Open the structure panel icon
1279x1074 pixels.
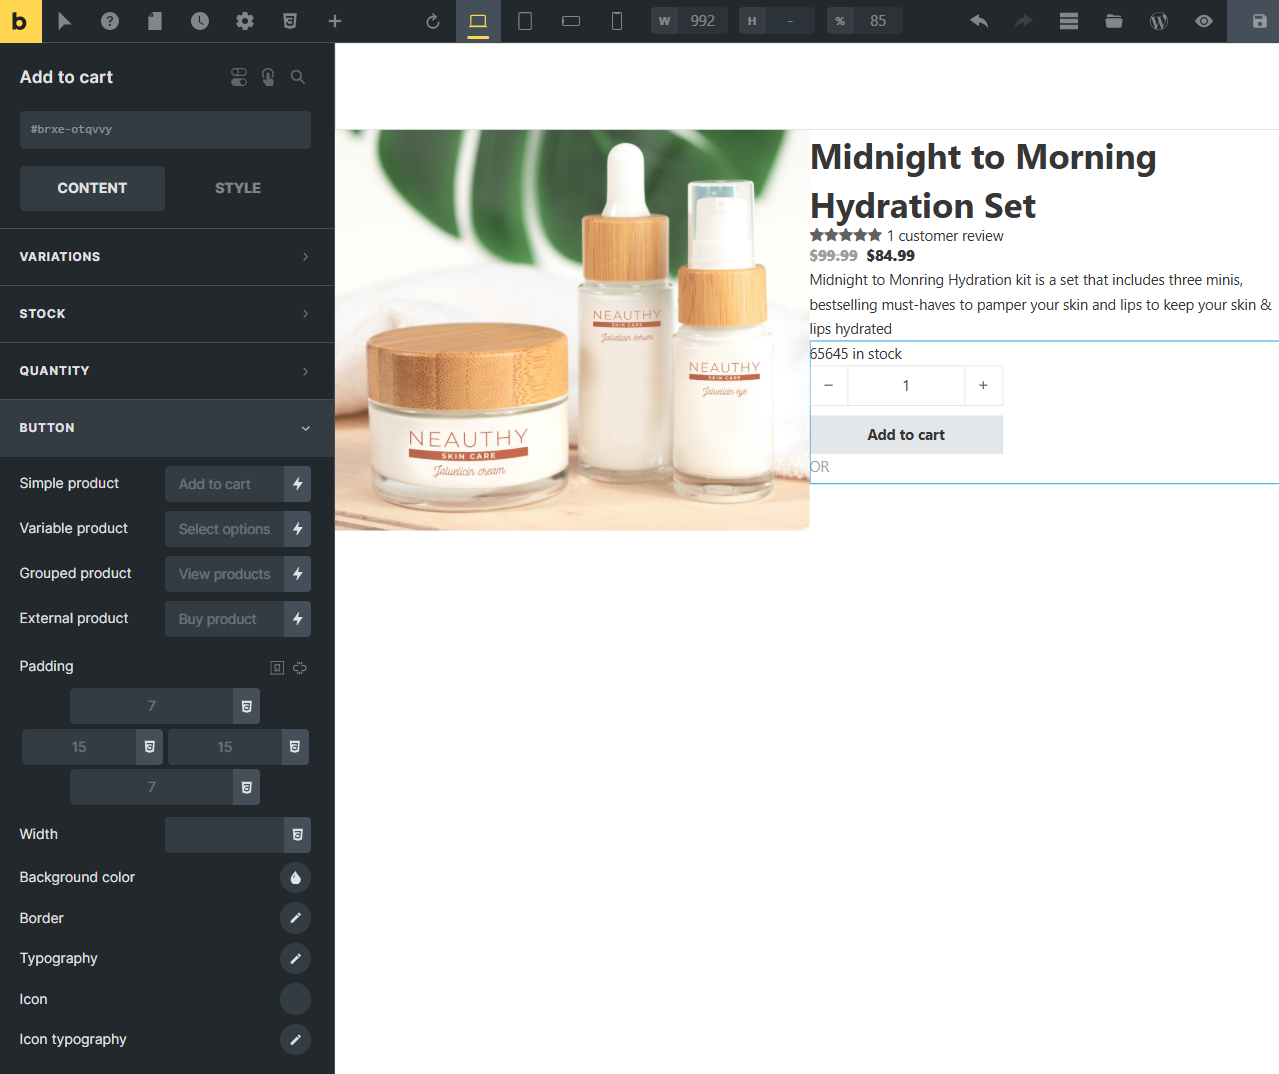pos(1069,21)
